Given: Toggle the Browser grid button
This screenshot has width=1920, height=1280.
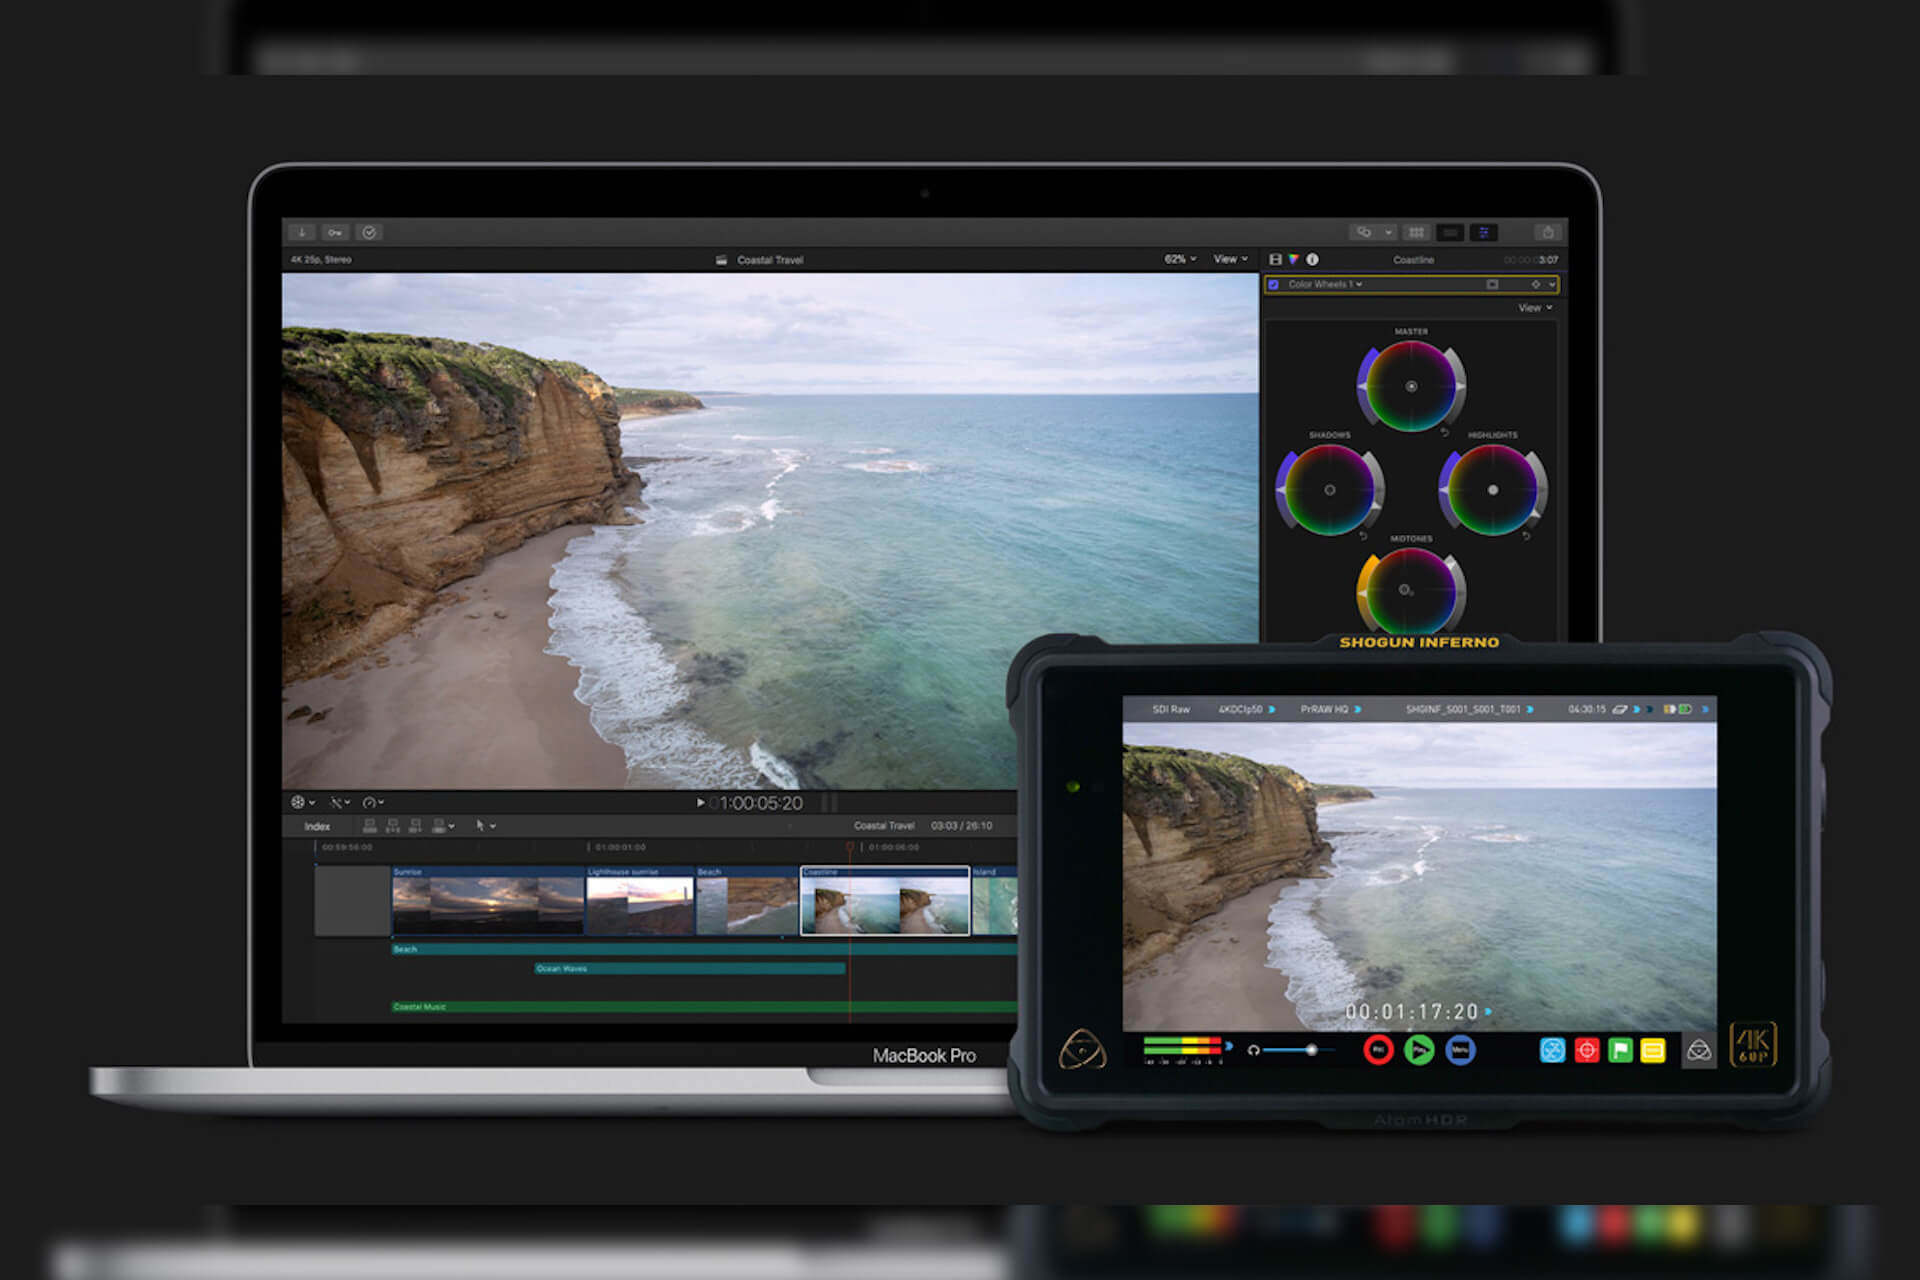Looking at the screenshot, I should point(1416,232).
